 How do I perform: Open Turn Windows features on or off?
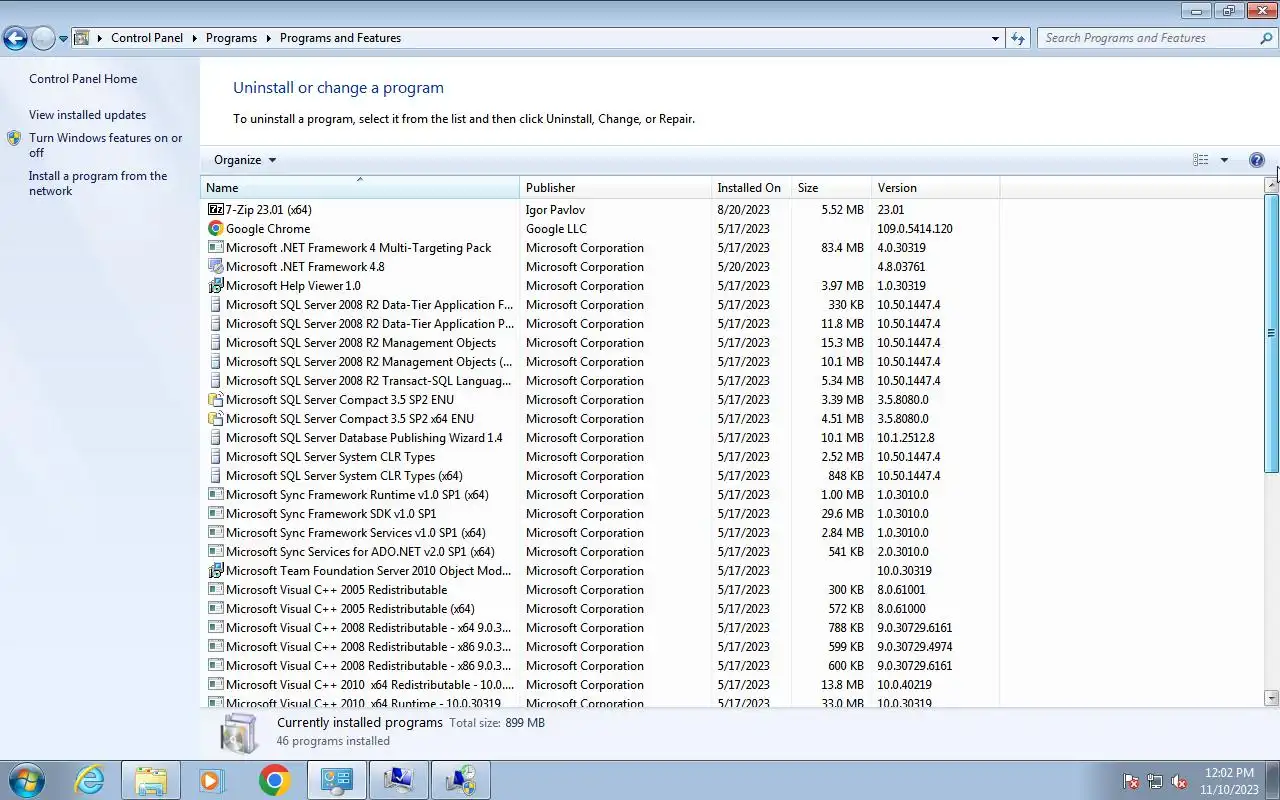[105, 145]
